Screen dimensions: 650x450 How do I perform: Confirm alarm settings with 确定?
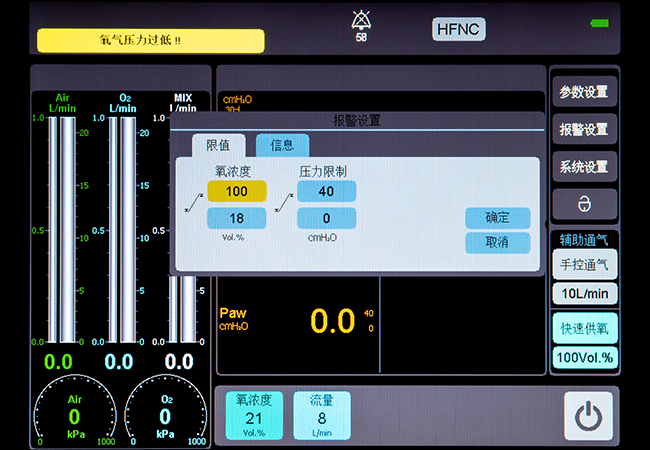[497, 218]
